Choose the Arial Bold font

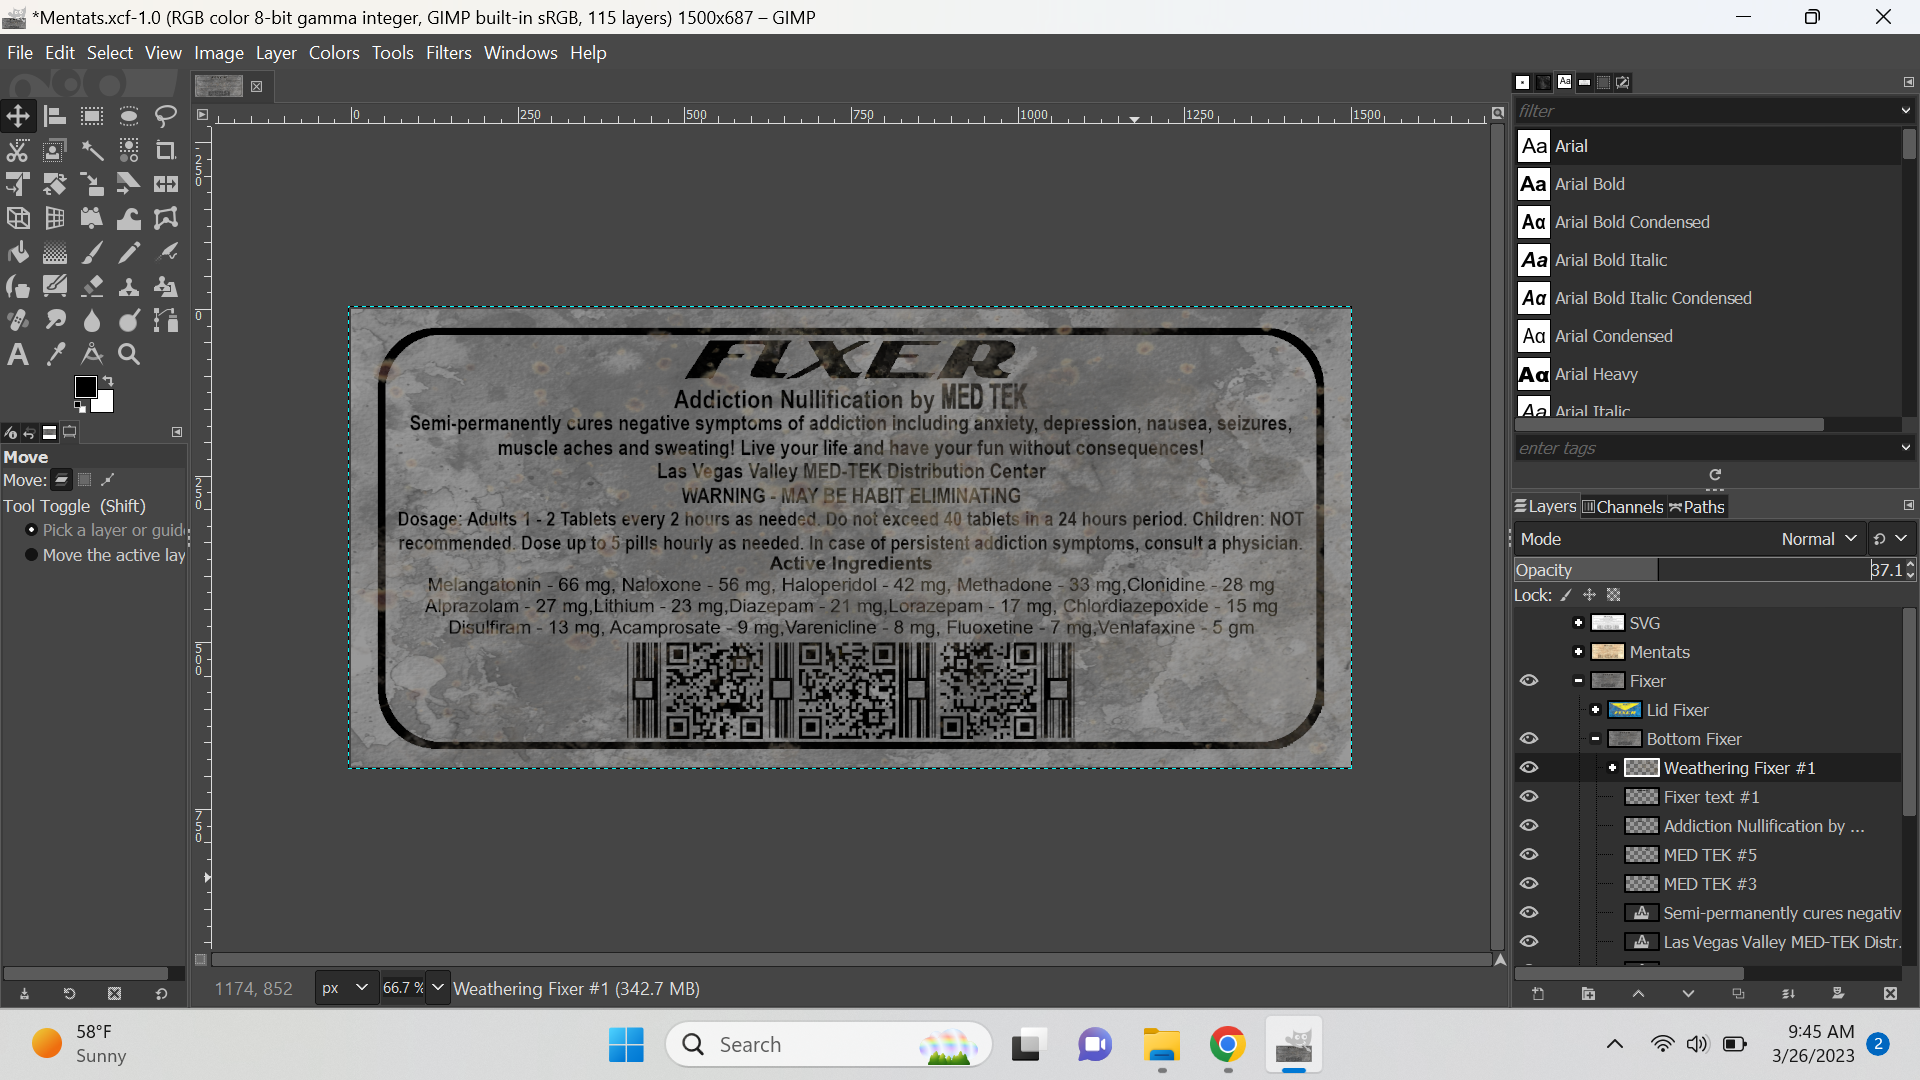(1708, 184)
